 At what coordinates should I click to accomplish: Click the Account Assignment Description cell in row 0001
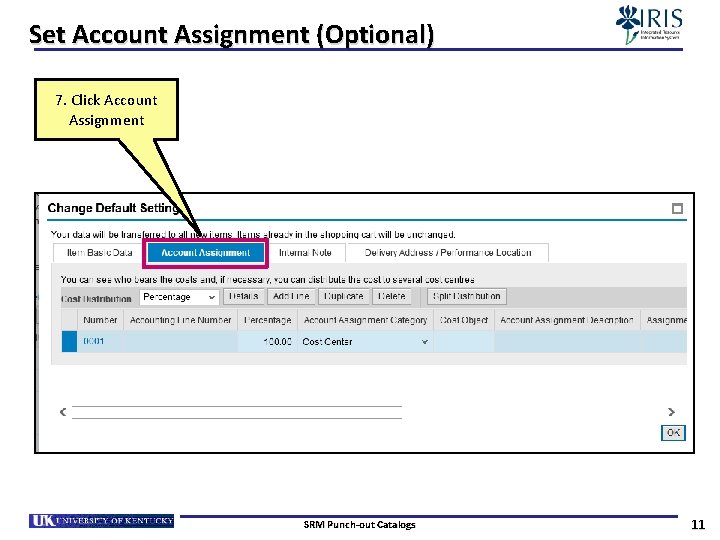click(x=567, y=342)
